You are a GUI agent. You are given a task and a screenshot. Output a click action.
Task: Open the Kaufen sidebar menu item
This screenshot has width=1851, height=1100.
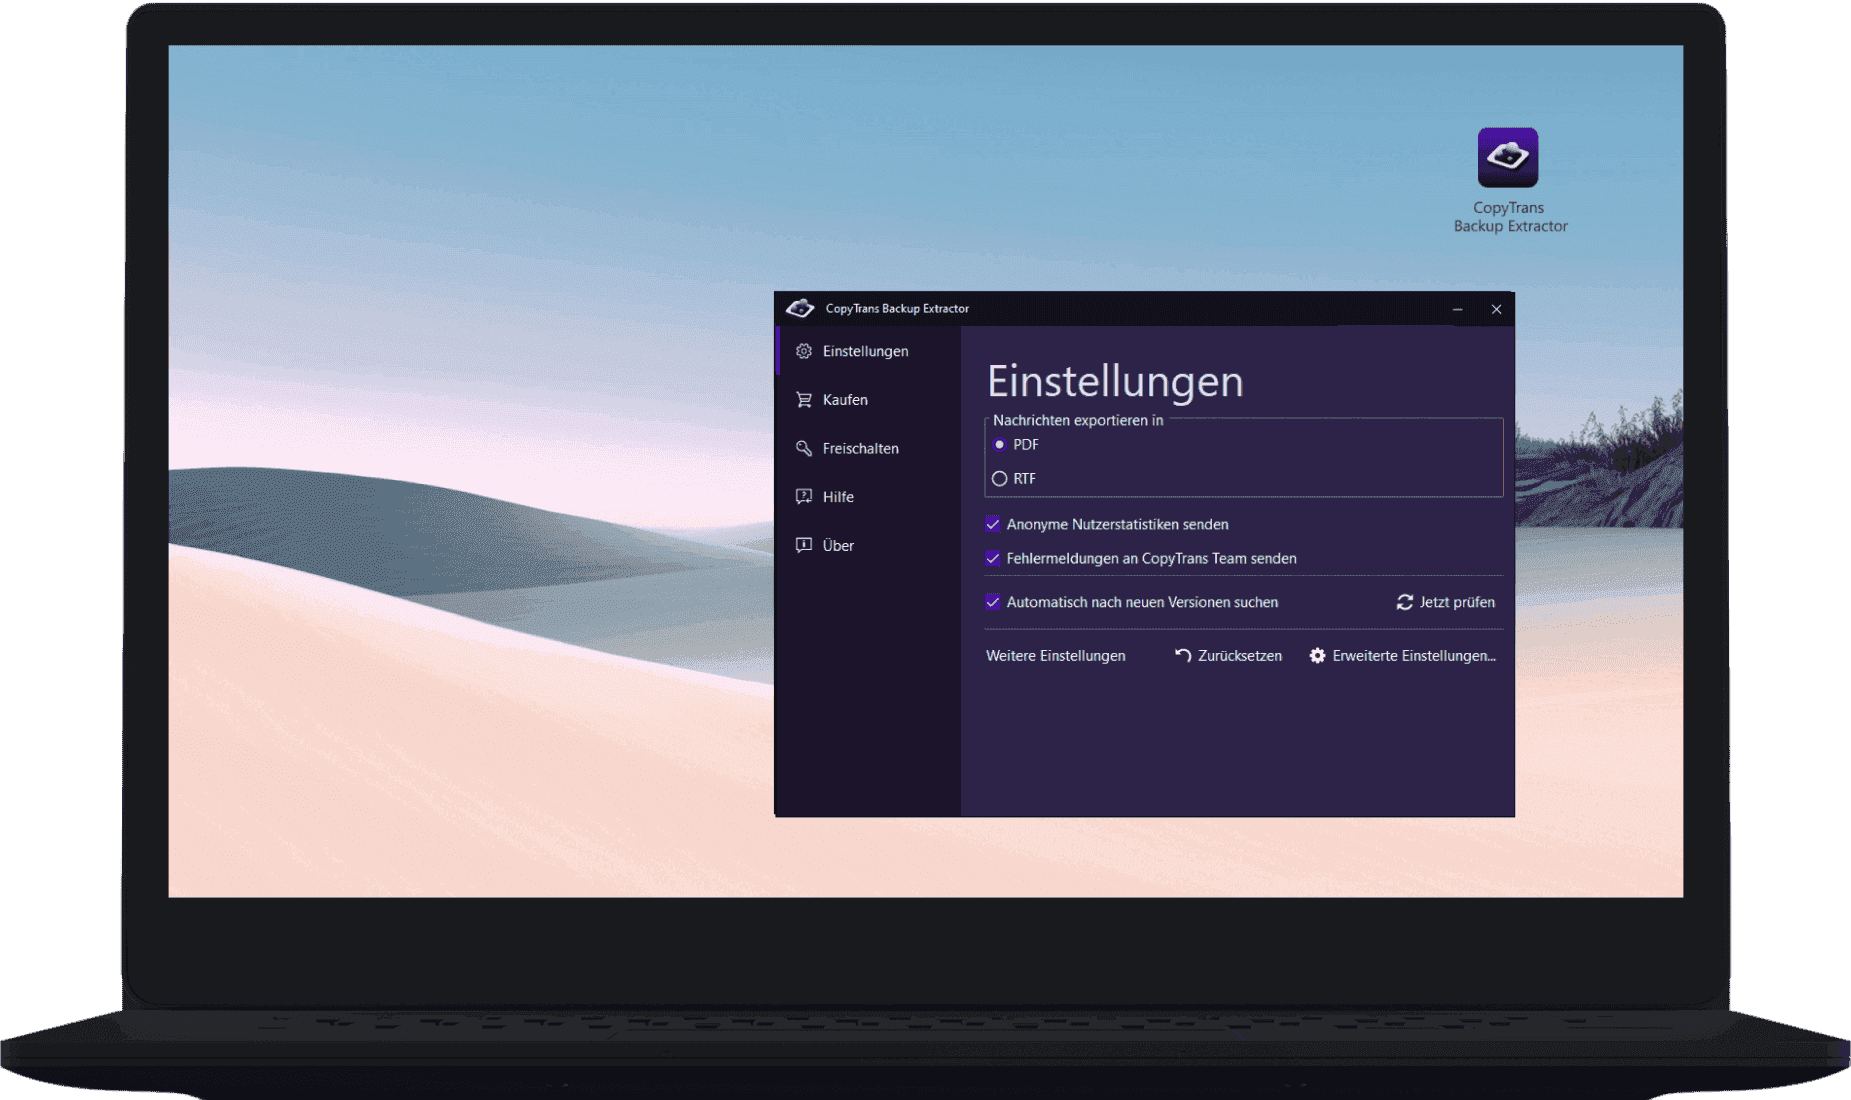pyautogui.click(x=868, y=400)
